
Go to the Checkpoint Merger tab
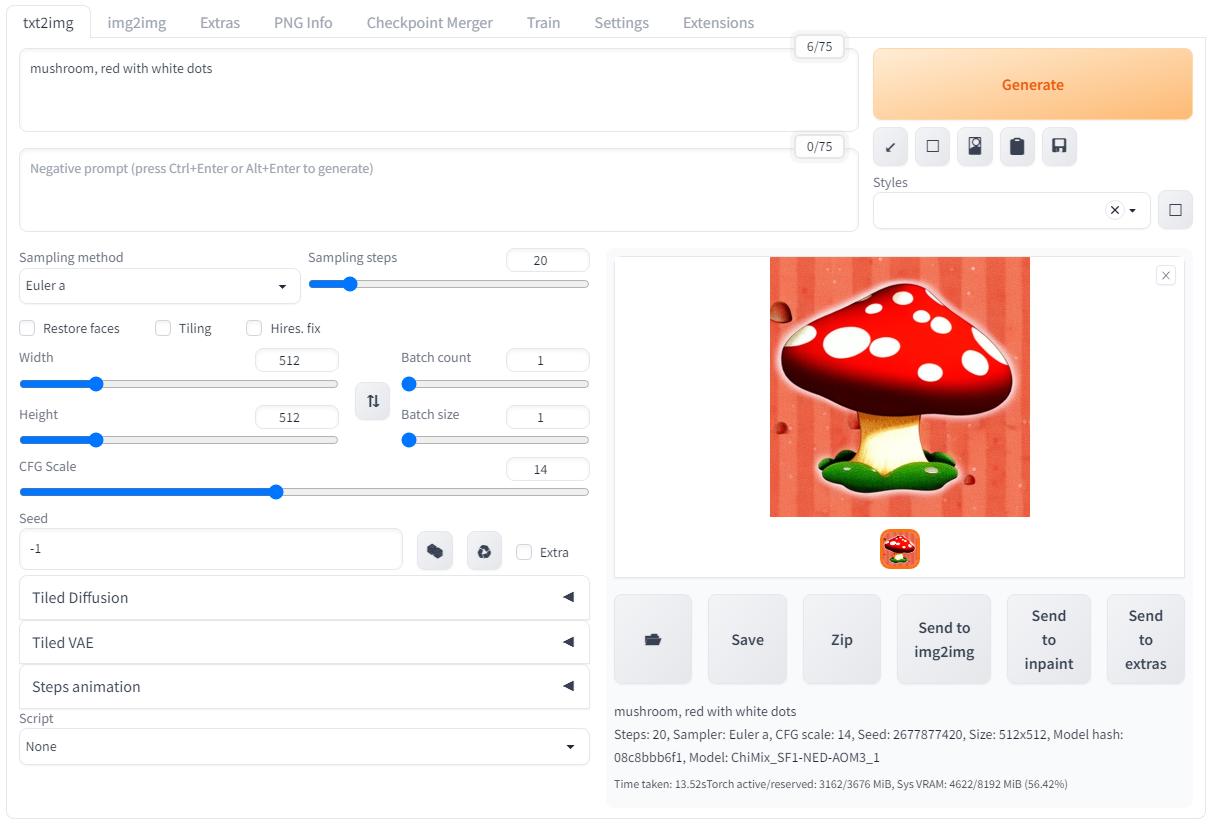[430, 22]
